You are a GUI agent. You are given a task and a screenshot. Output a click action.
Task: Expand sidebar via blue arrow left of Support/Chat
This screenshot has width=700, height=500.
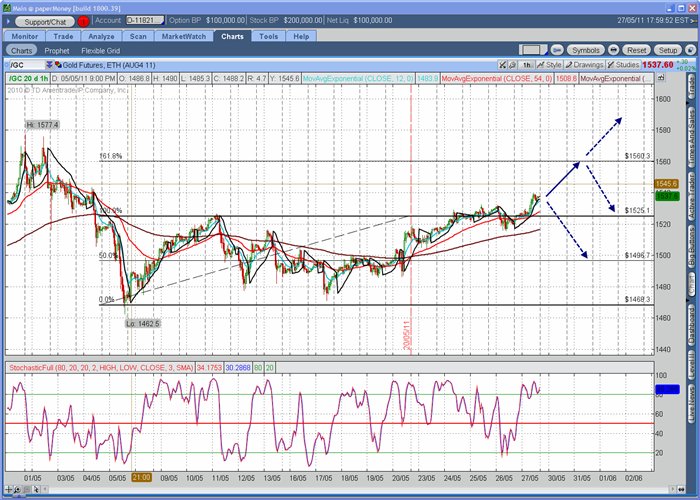(8, 21)
